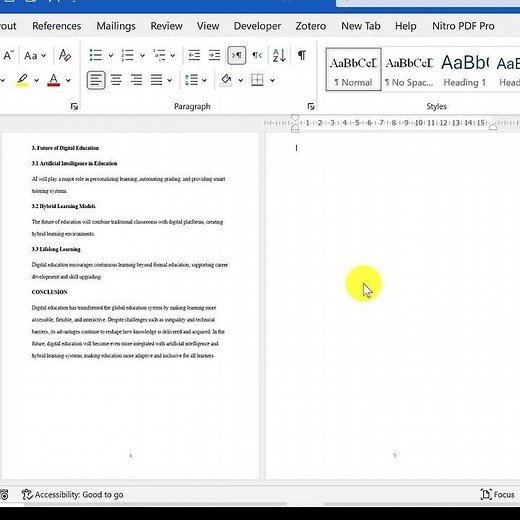Image resolution: width=520 pixels, height=520 pixels.
Task: Open the shading color dropdown arrow
Action: [241, 80]
